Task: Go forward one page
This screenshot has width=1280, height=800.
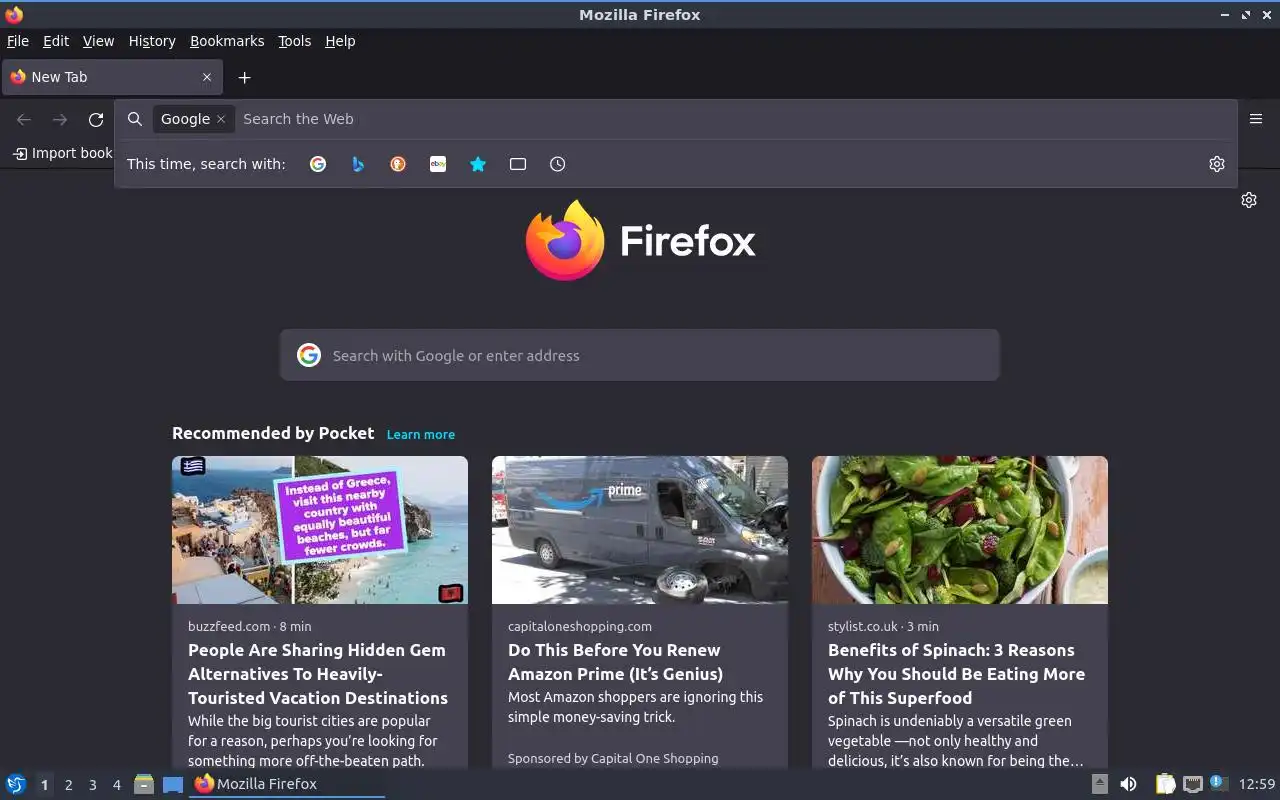Action: click(x=60, y=120)
